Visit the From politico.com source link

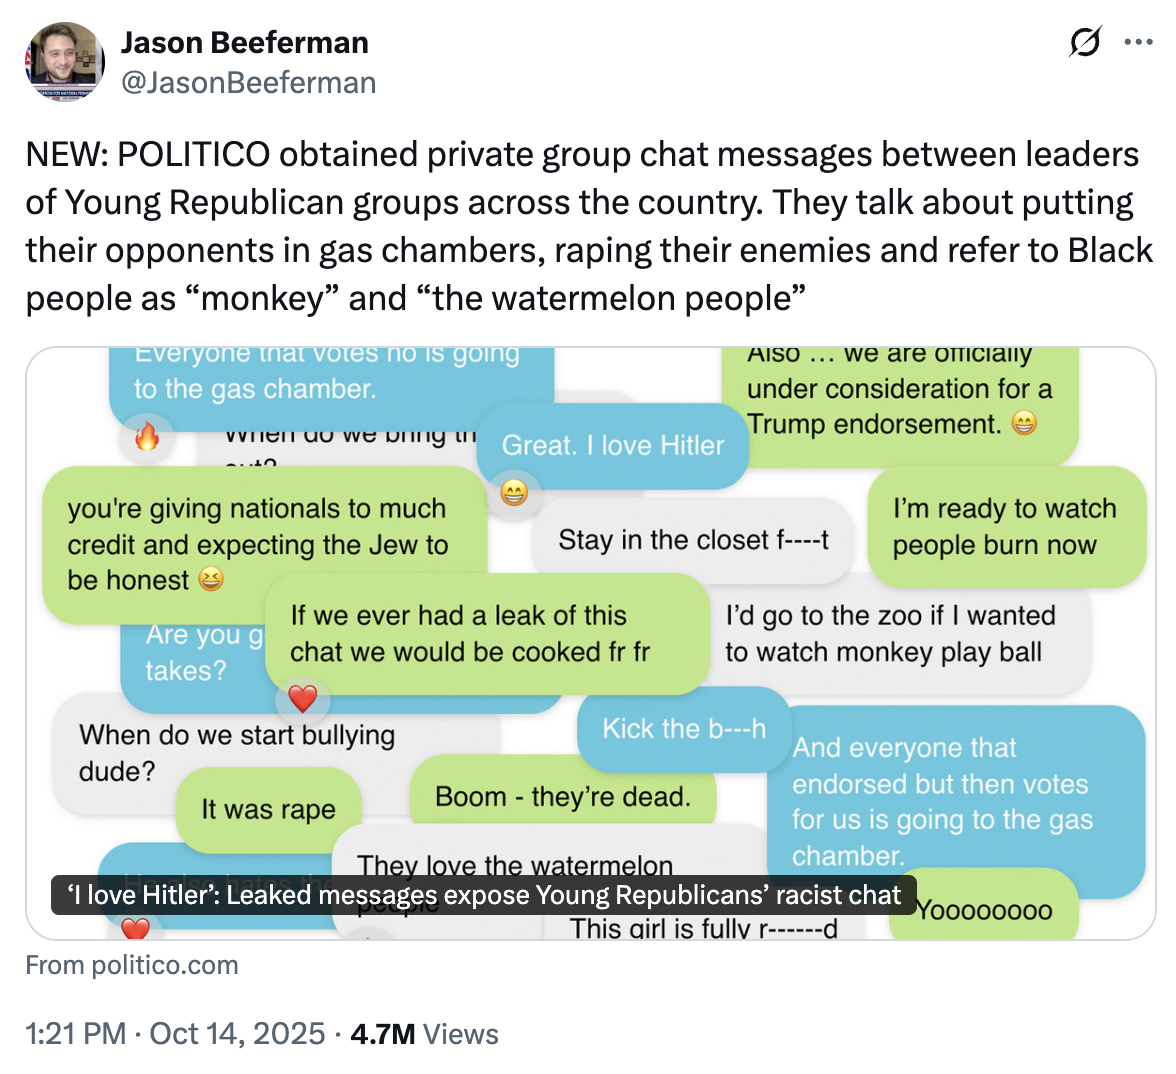pos(132,965)
